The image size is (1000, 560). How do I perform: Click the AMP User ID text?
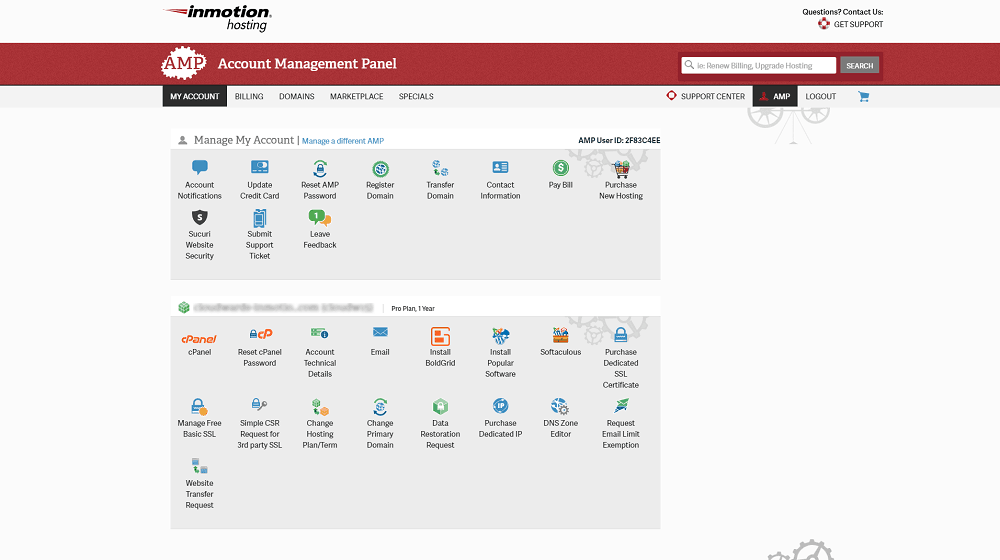[619, 140]
